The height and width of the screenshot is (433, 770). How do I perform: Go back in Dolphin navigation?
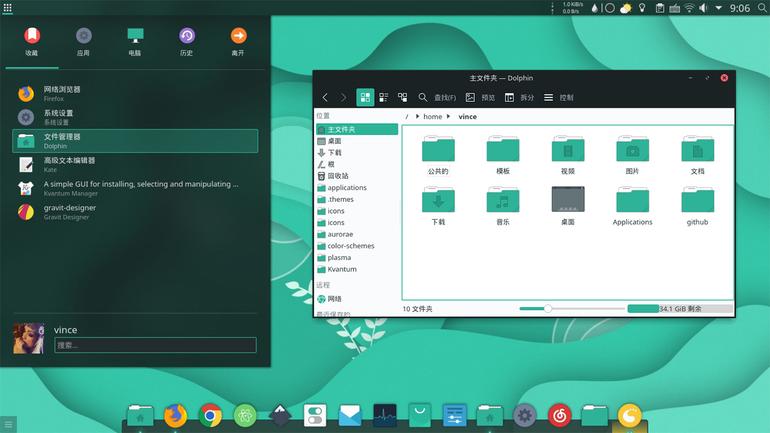pos(325,97)
